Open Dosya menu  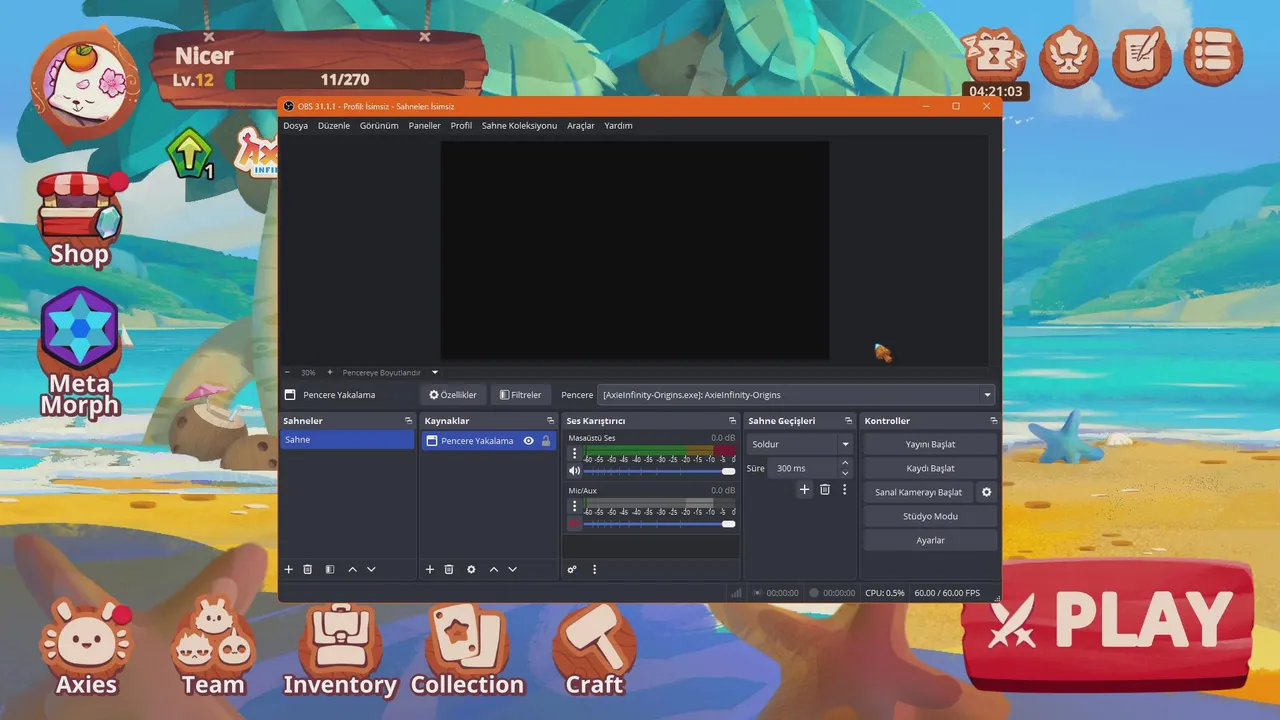(x=295, y=126)
